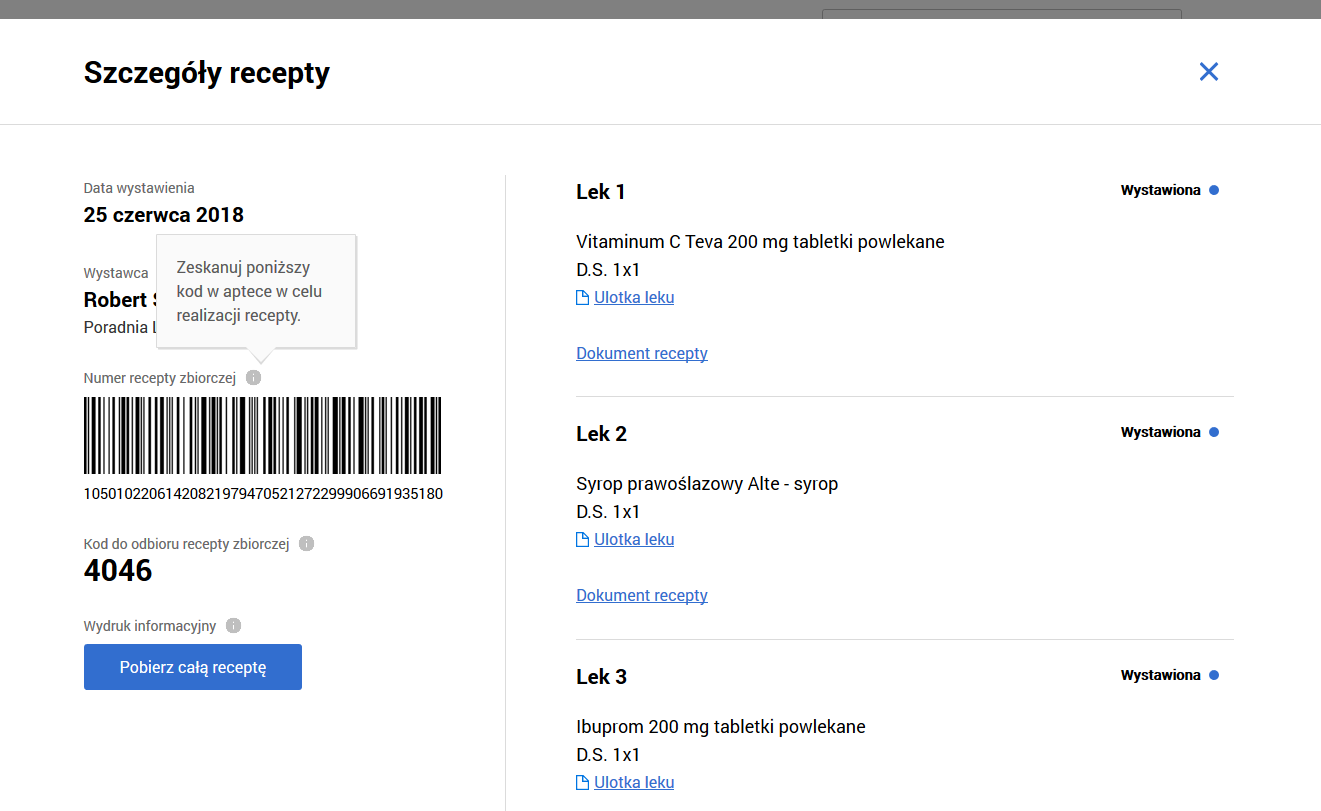
Task: Click info icon beside Wydruk informacyjny
Action: tap(233, 626)
